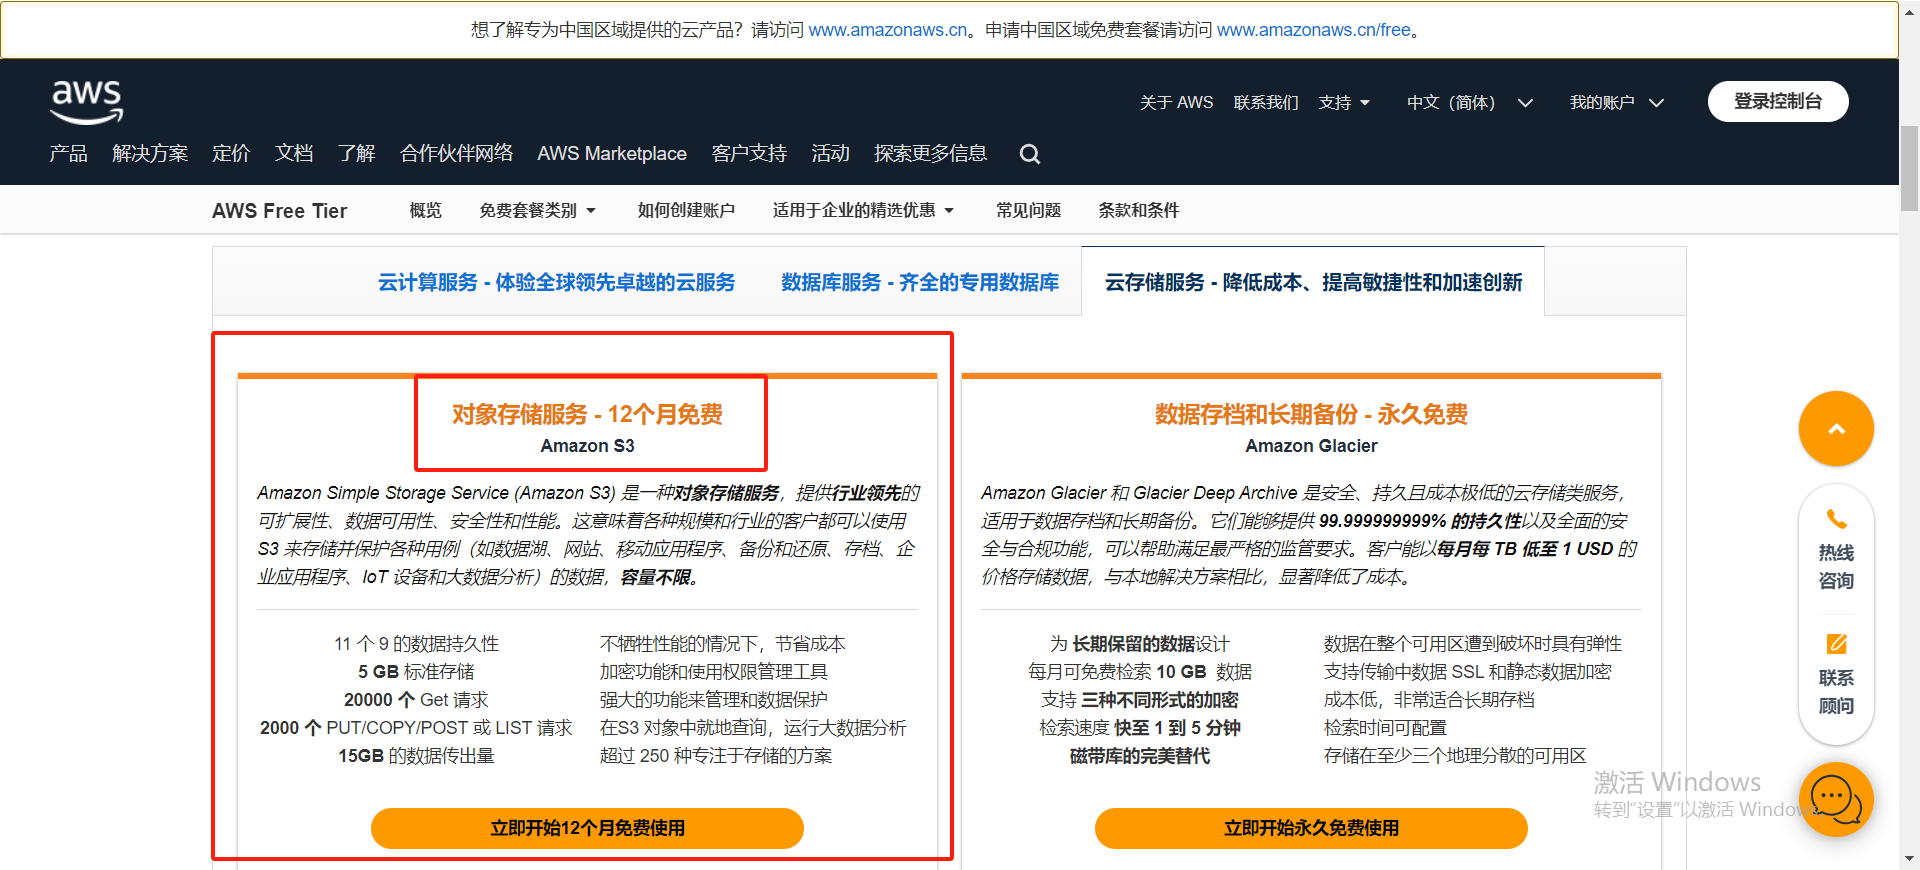1920x870 pixels.
Task: Open the 定价 menu
Action: (231, 153)
